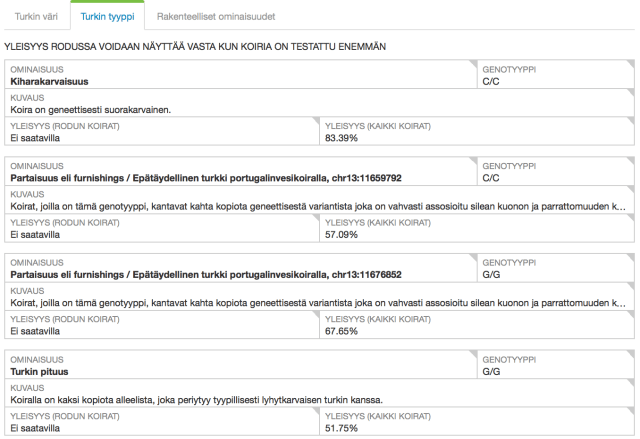Select the Turkin tyyppi tab
The height and width of the screenshot is (439, 640).
[108, 17]
